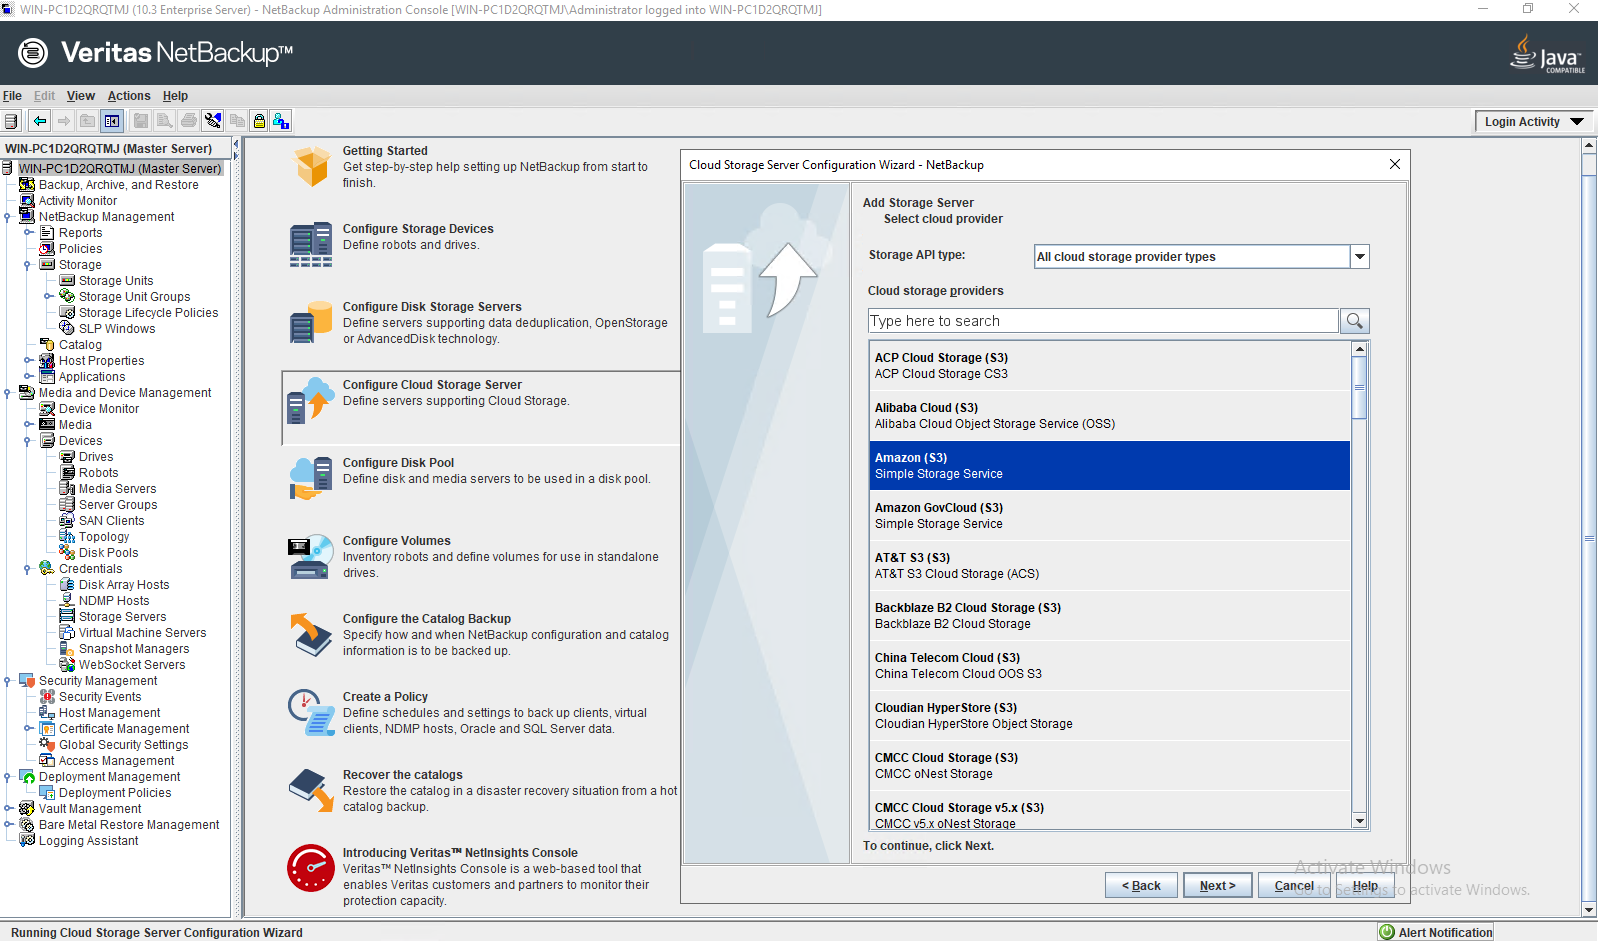
Task: Open the Storage API type dropdown
Action: 1359,257
